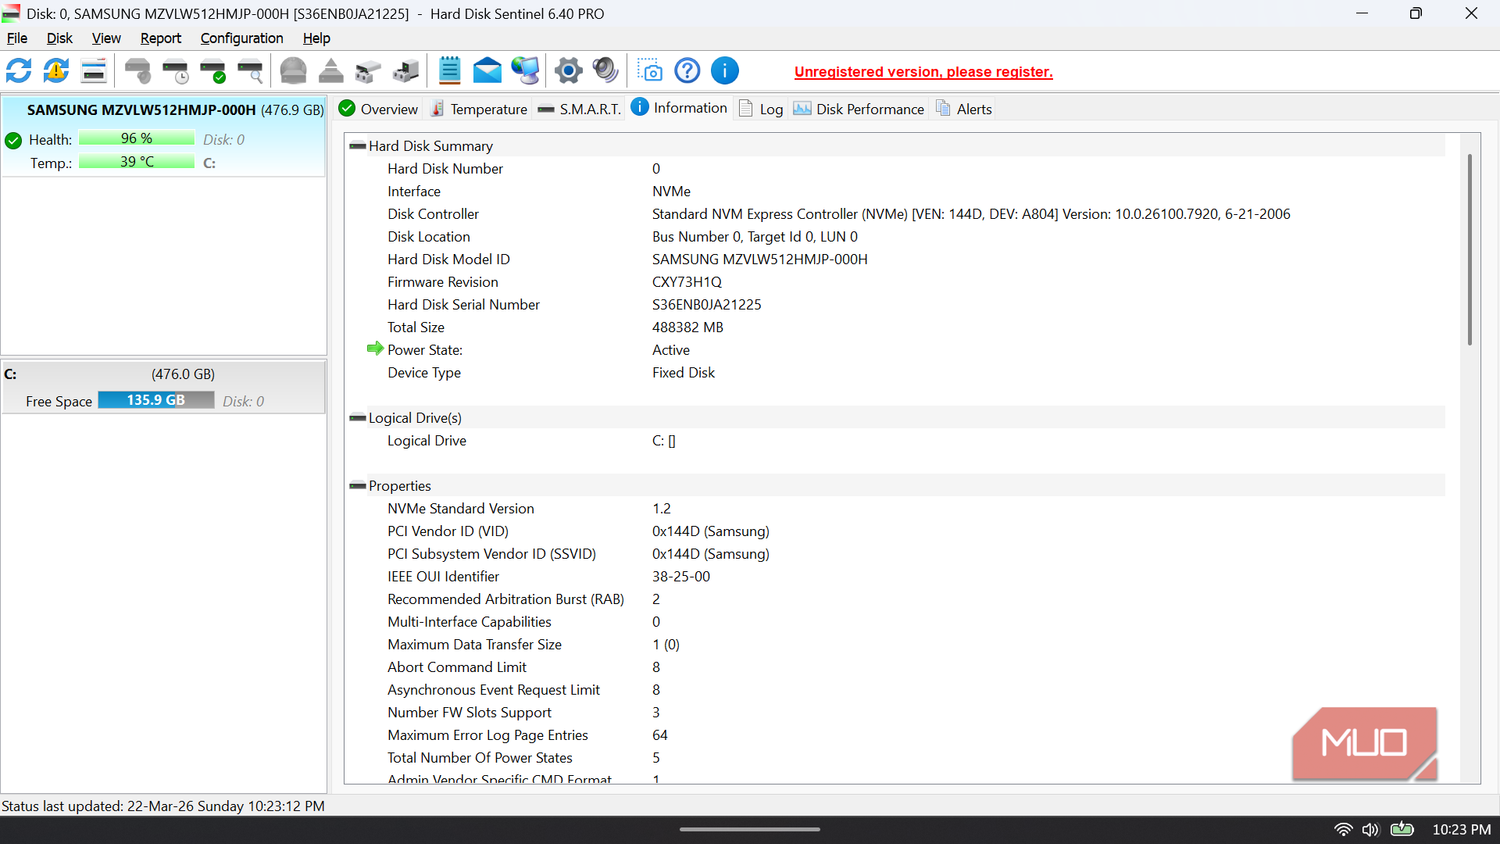This screenshot has height=844, width=1500.
Task: Switch to the Temperature tab
Action: click(x=478, y=109)
